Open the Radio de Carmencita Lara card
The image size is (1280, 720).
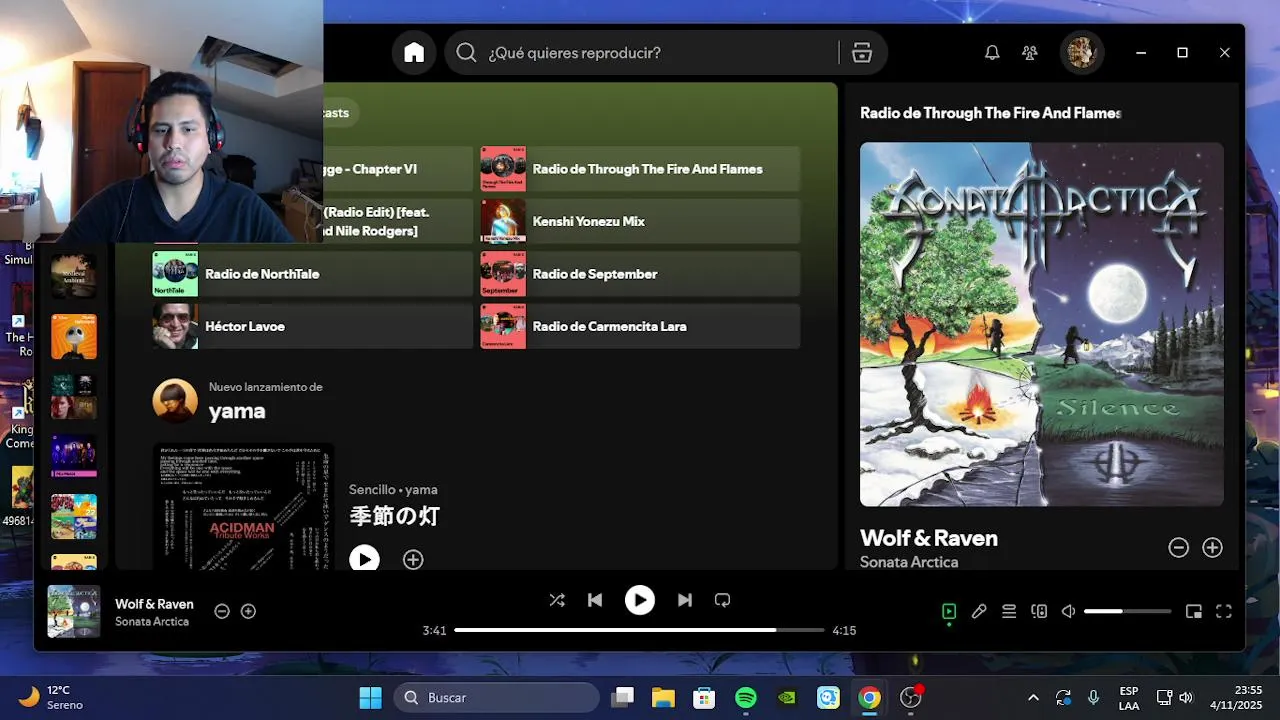(640, 326)
